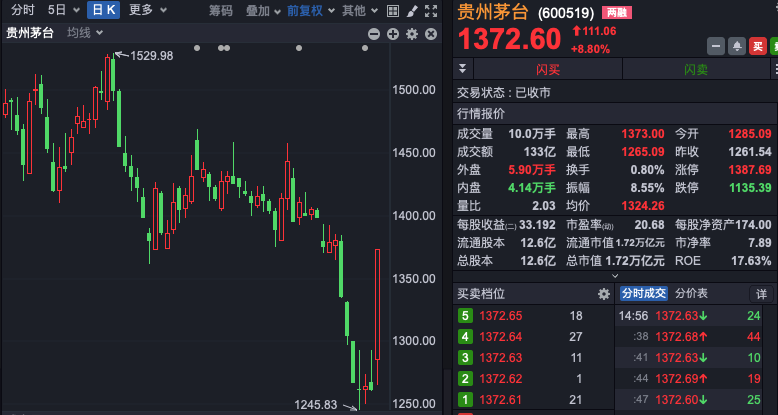The image size is (778, 415).
Task: Click the 行情报价 section header
Action: pos(480,114)
